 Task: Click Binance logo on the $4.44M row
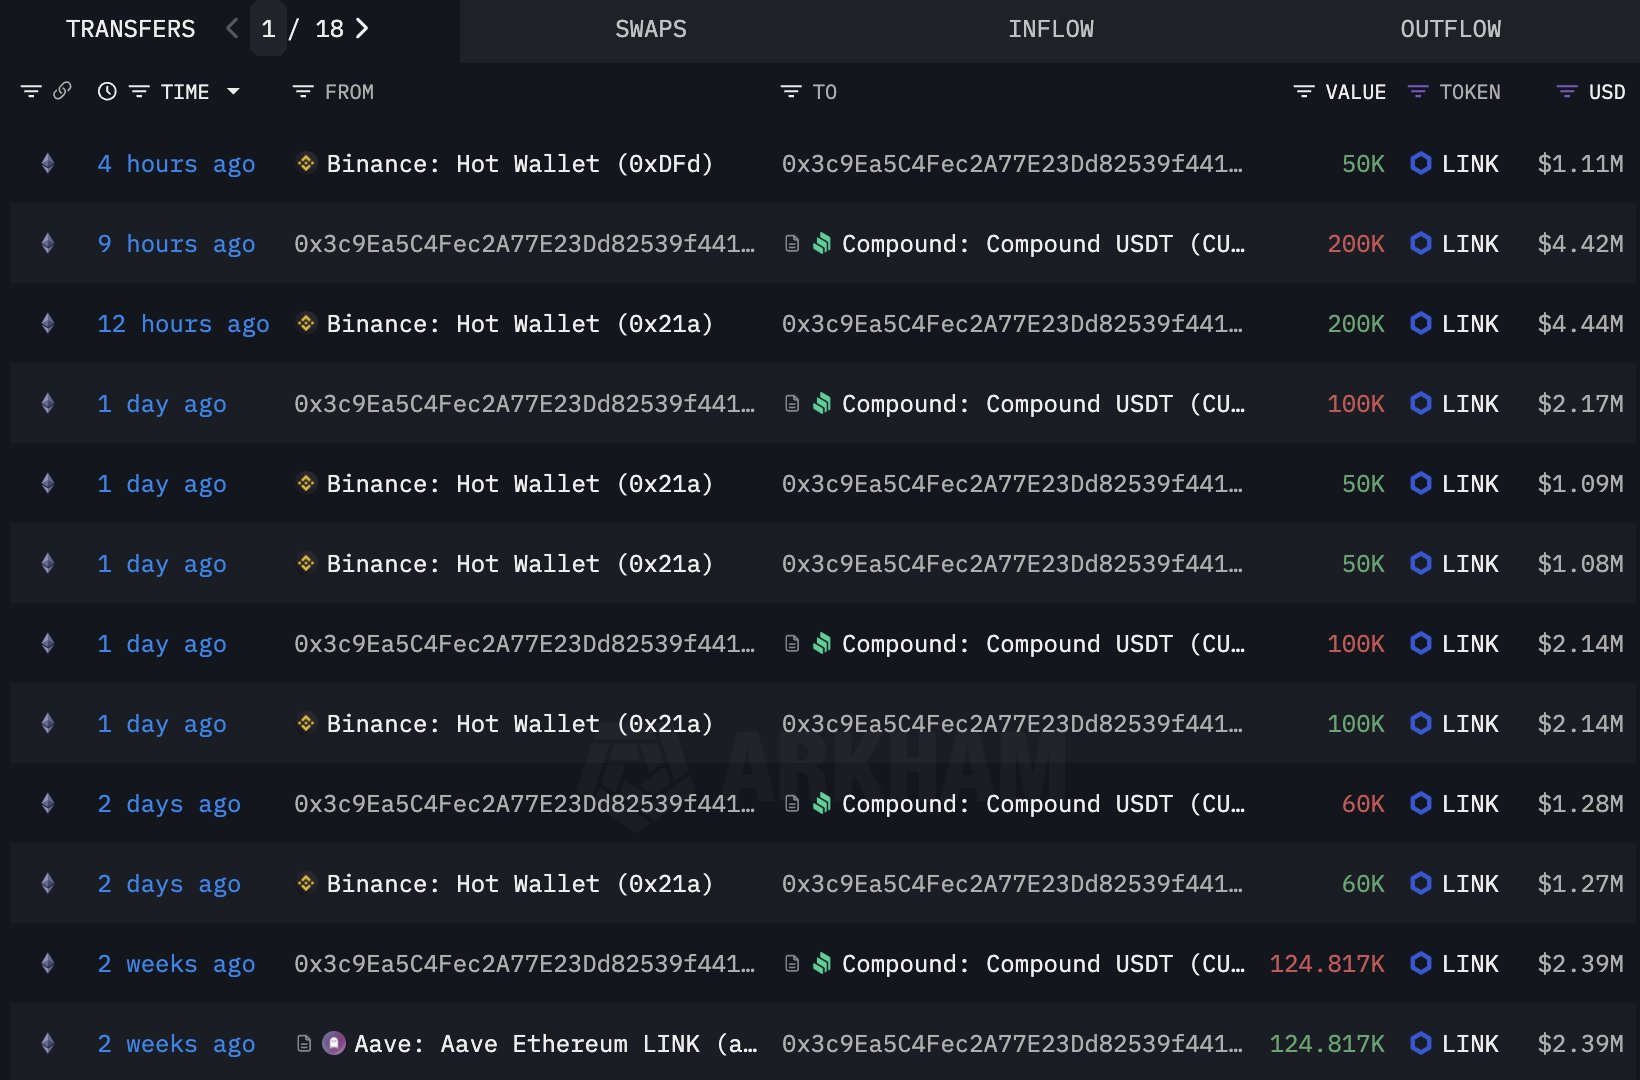coord(306,322)
